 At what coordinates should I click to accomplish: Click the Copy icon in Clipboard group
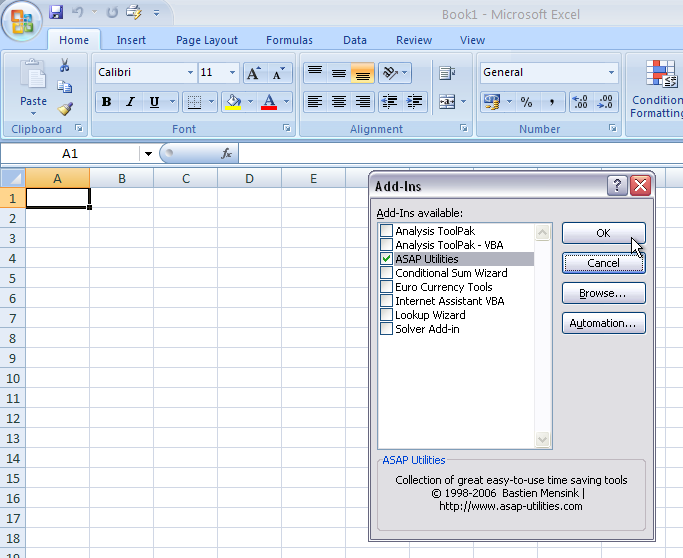64,87
